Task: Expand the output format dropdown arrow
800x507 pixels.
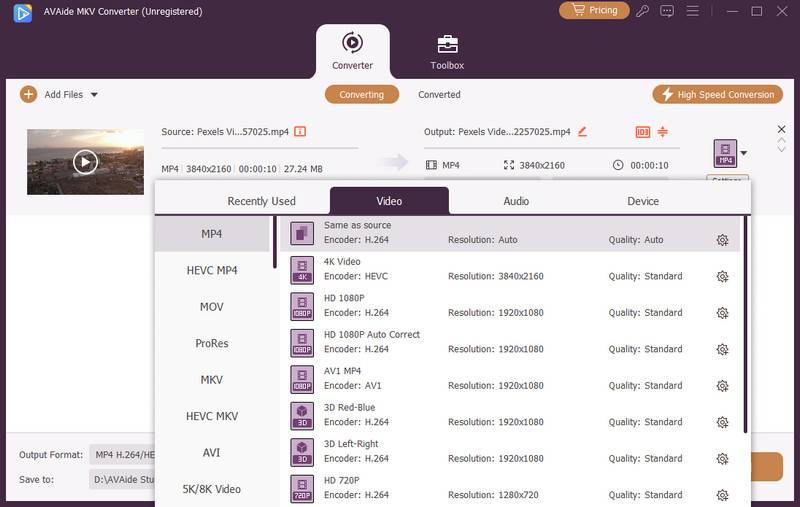Action: pyautogui.click(x=744, y=153)
